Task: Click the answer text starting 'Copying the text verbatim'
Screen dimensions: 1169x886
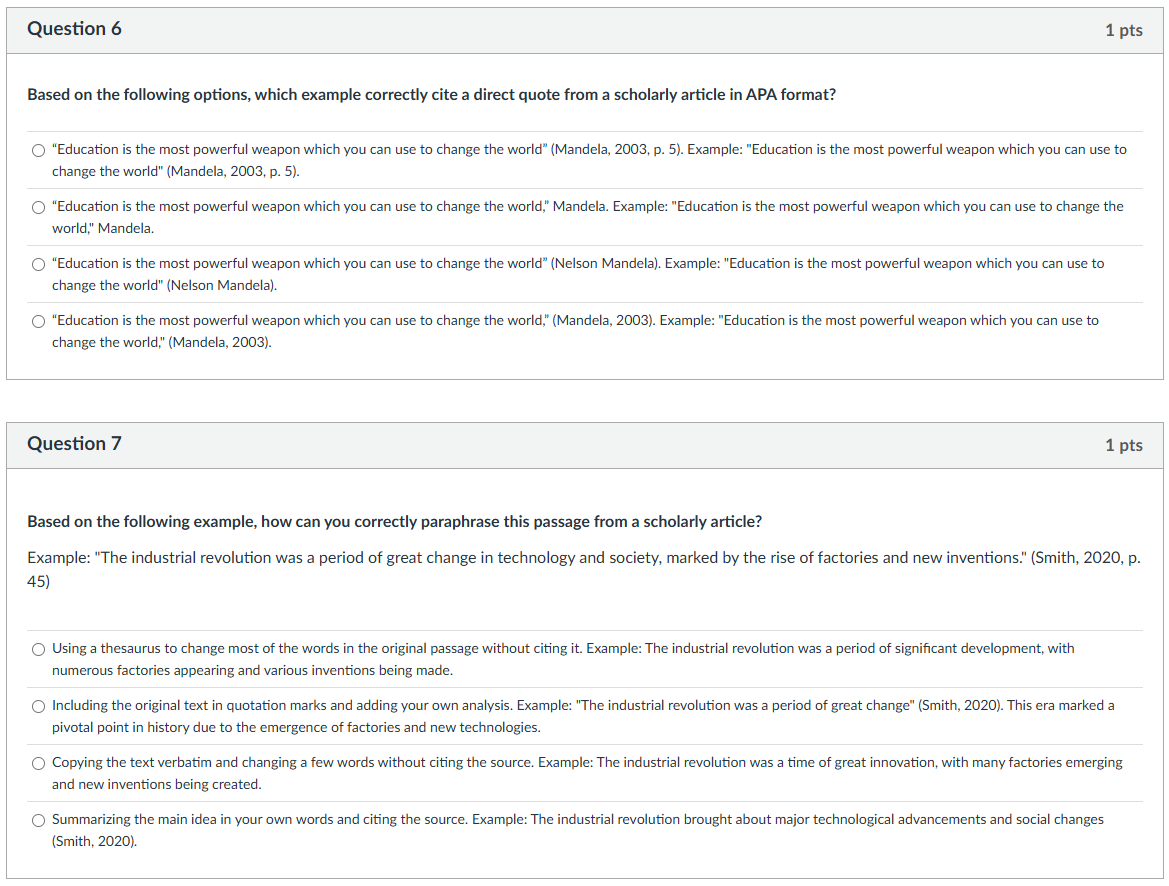Action: pos(587,773)
